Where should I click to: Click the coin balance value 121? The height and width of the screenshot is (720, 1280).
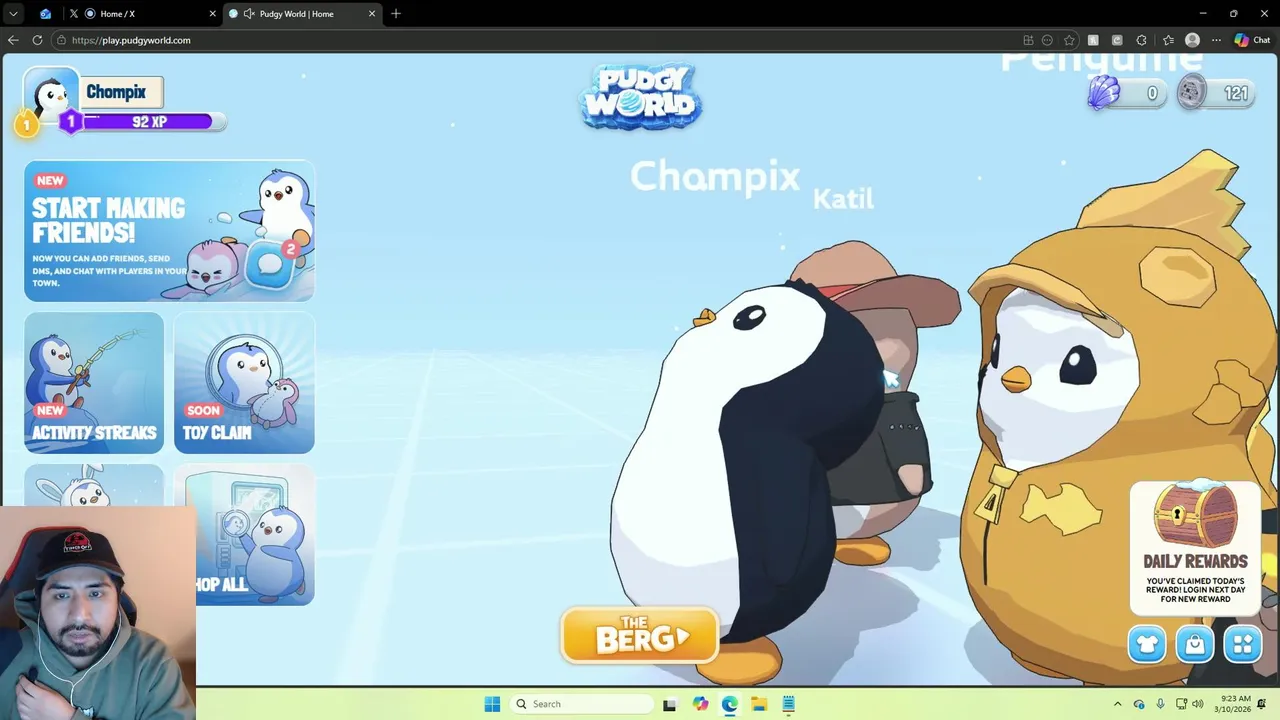(x=1236, y=93)
